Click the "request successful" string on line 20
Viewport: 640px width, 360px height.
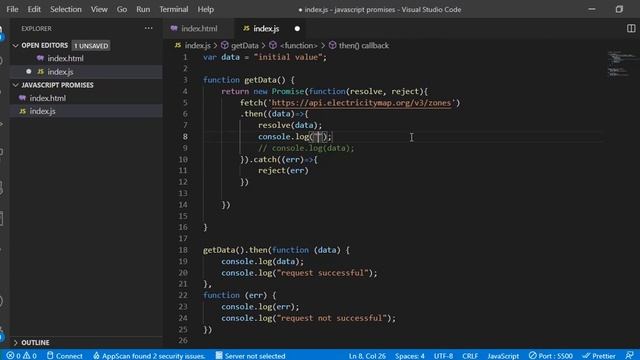click(322, 273)
